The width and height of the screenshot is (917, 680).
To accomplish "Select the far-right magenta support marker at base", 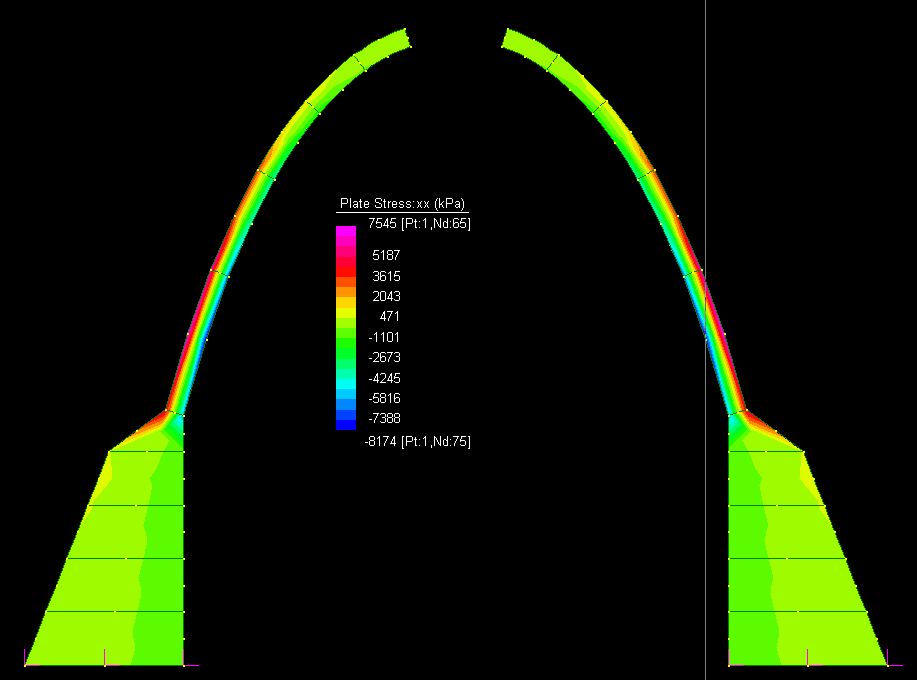I will tap(887, 664).
